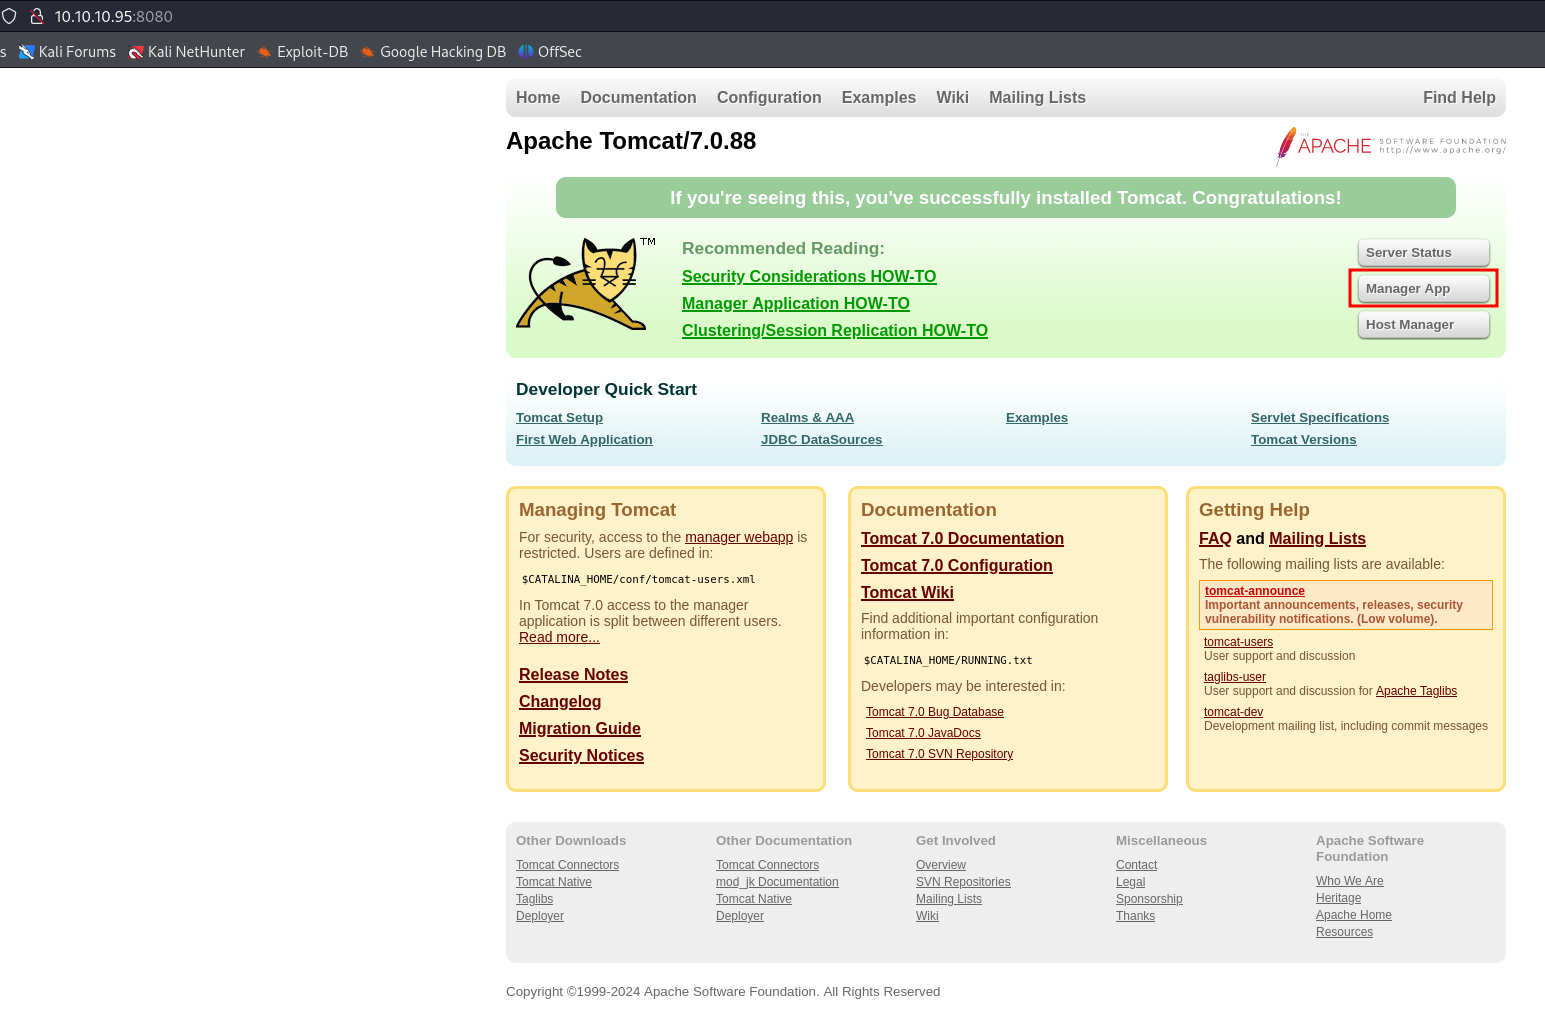Open Clustering/Session Replication HOW-TO link
Image resolution: width=1545 pixels, height=1024 pixels.
(x=835, y=330)
